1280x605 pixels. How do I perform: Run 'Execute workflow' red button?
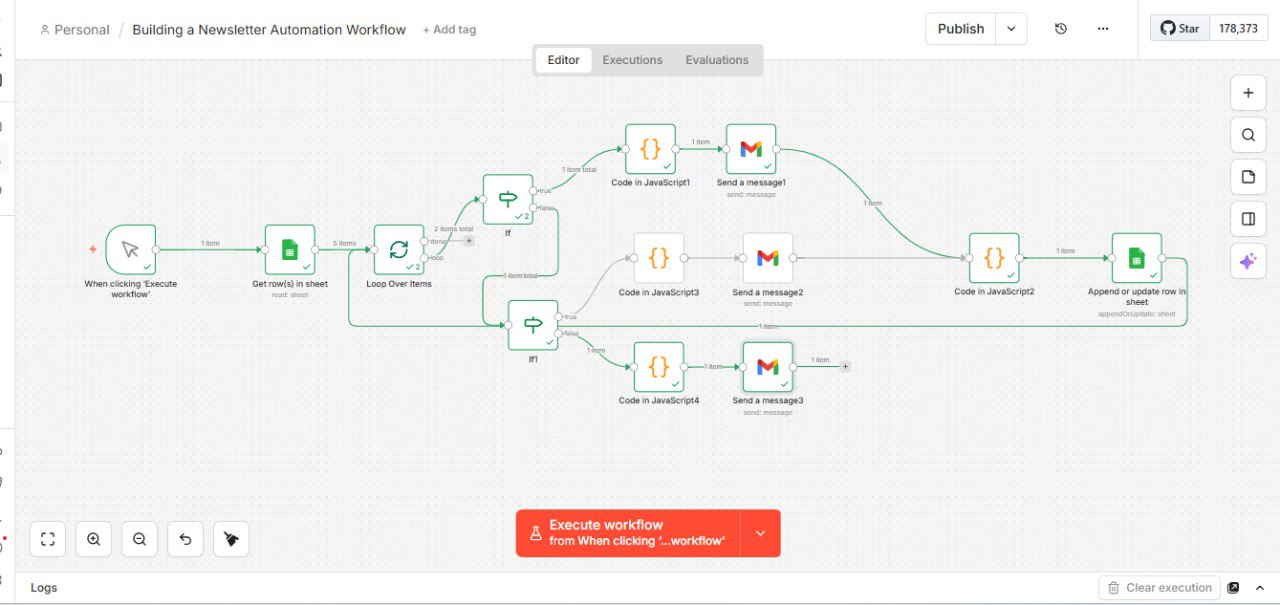tap(628, 533)
